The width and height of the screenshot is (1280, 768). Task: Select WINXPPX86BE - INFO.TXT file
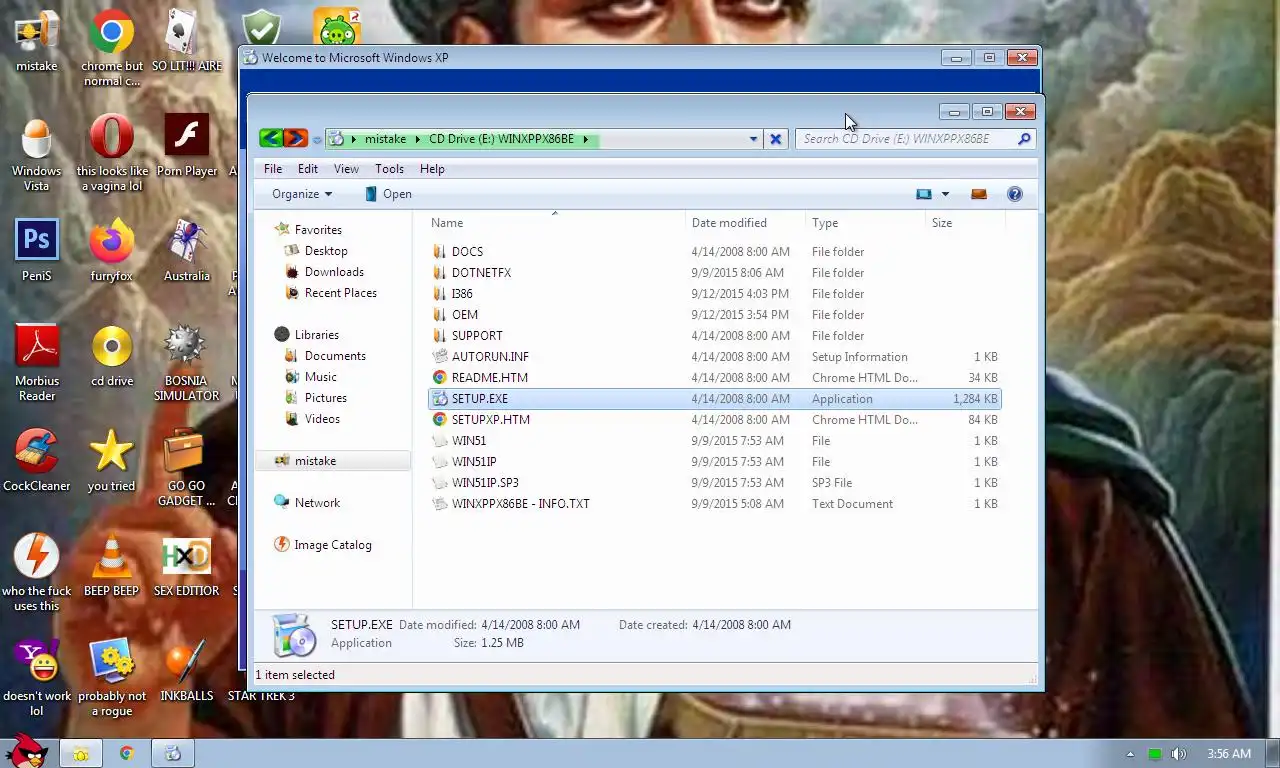(714, 504)
